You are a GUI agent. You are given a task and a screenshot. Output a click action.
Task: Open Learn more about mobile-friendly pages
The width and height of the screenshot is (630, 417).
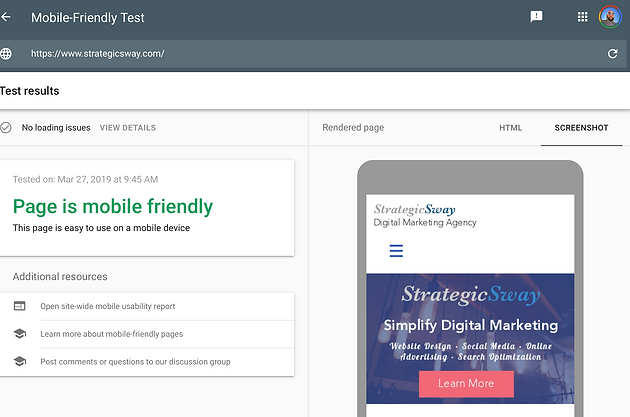point(112,334)
